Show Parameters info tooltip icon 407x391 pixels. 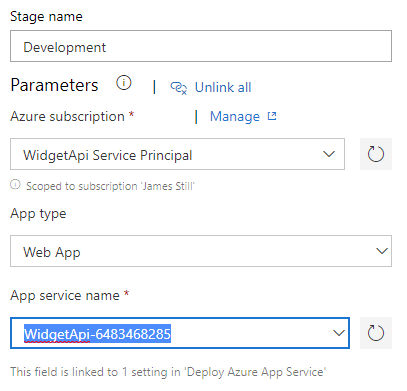(124, 83)
